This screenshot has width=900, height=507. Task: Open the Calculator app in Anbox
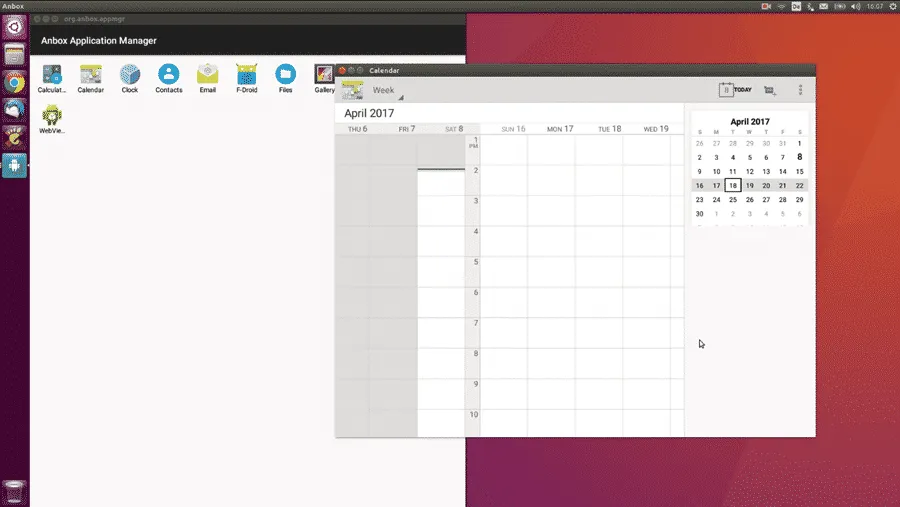[52, 79]
